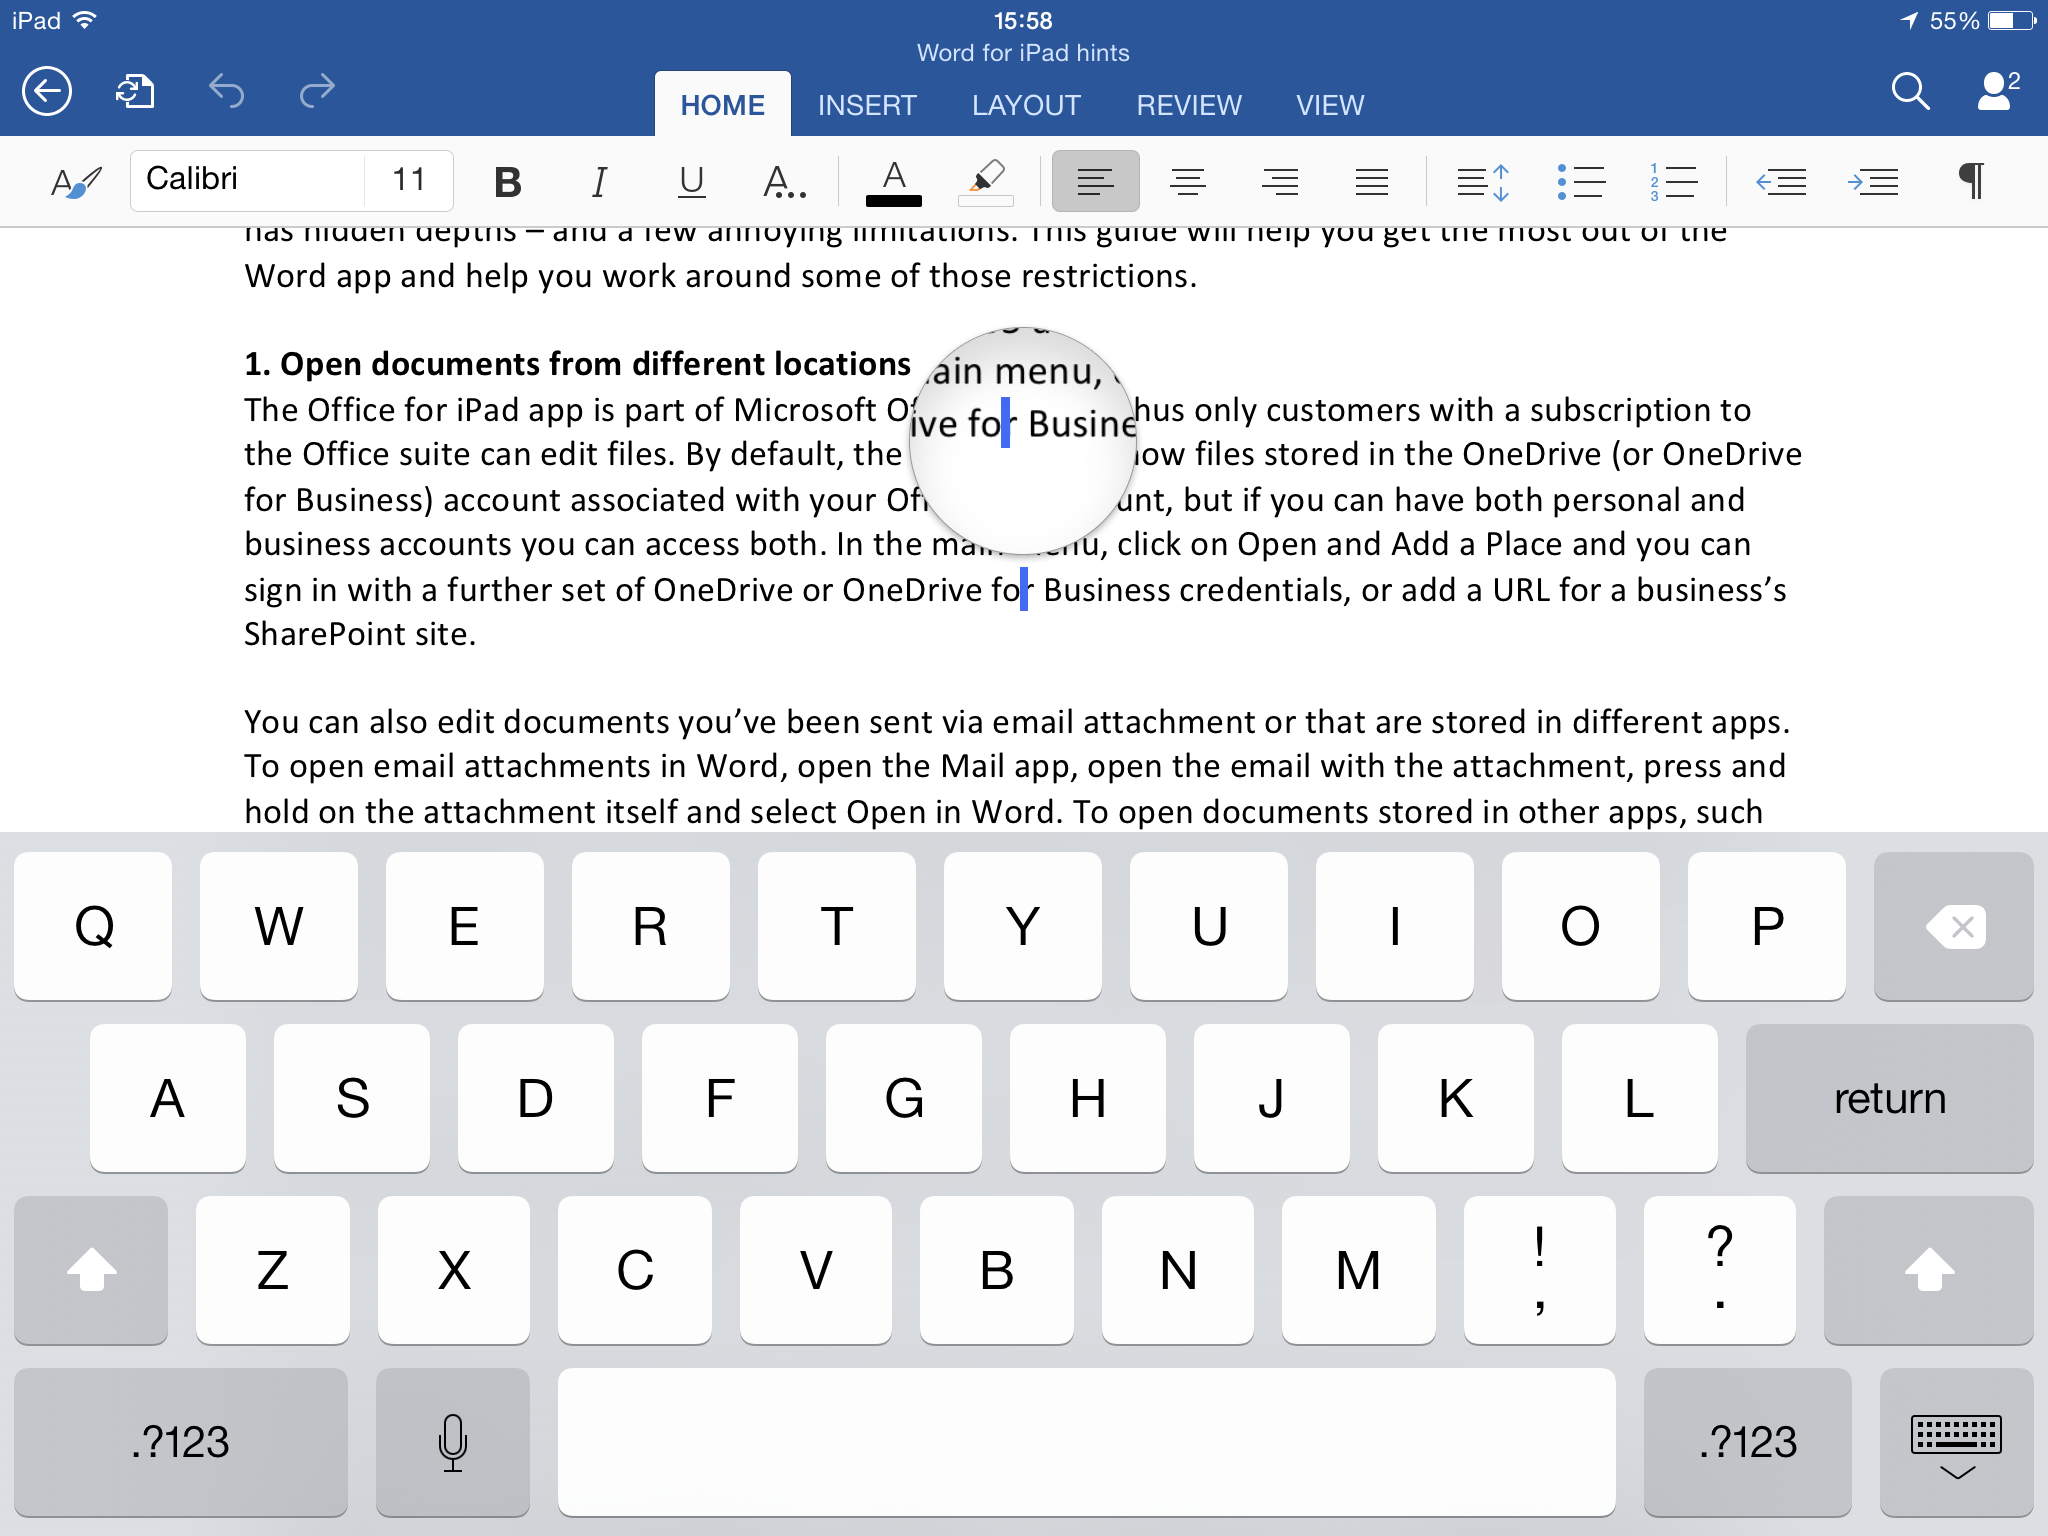Click the undo arrow

(x=227, y=92)
